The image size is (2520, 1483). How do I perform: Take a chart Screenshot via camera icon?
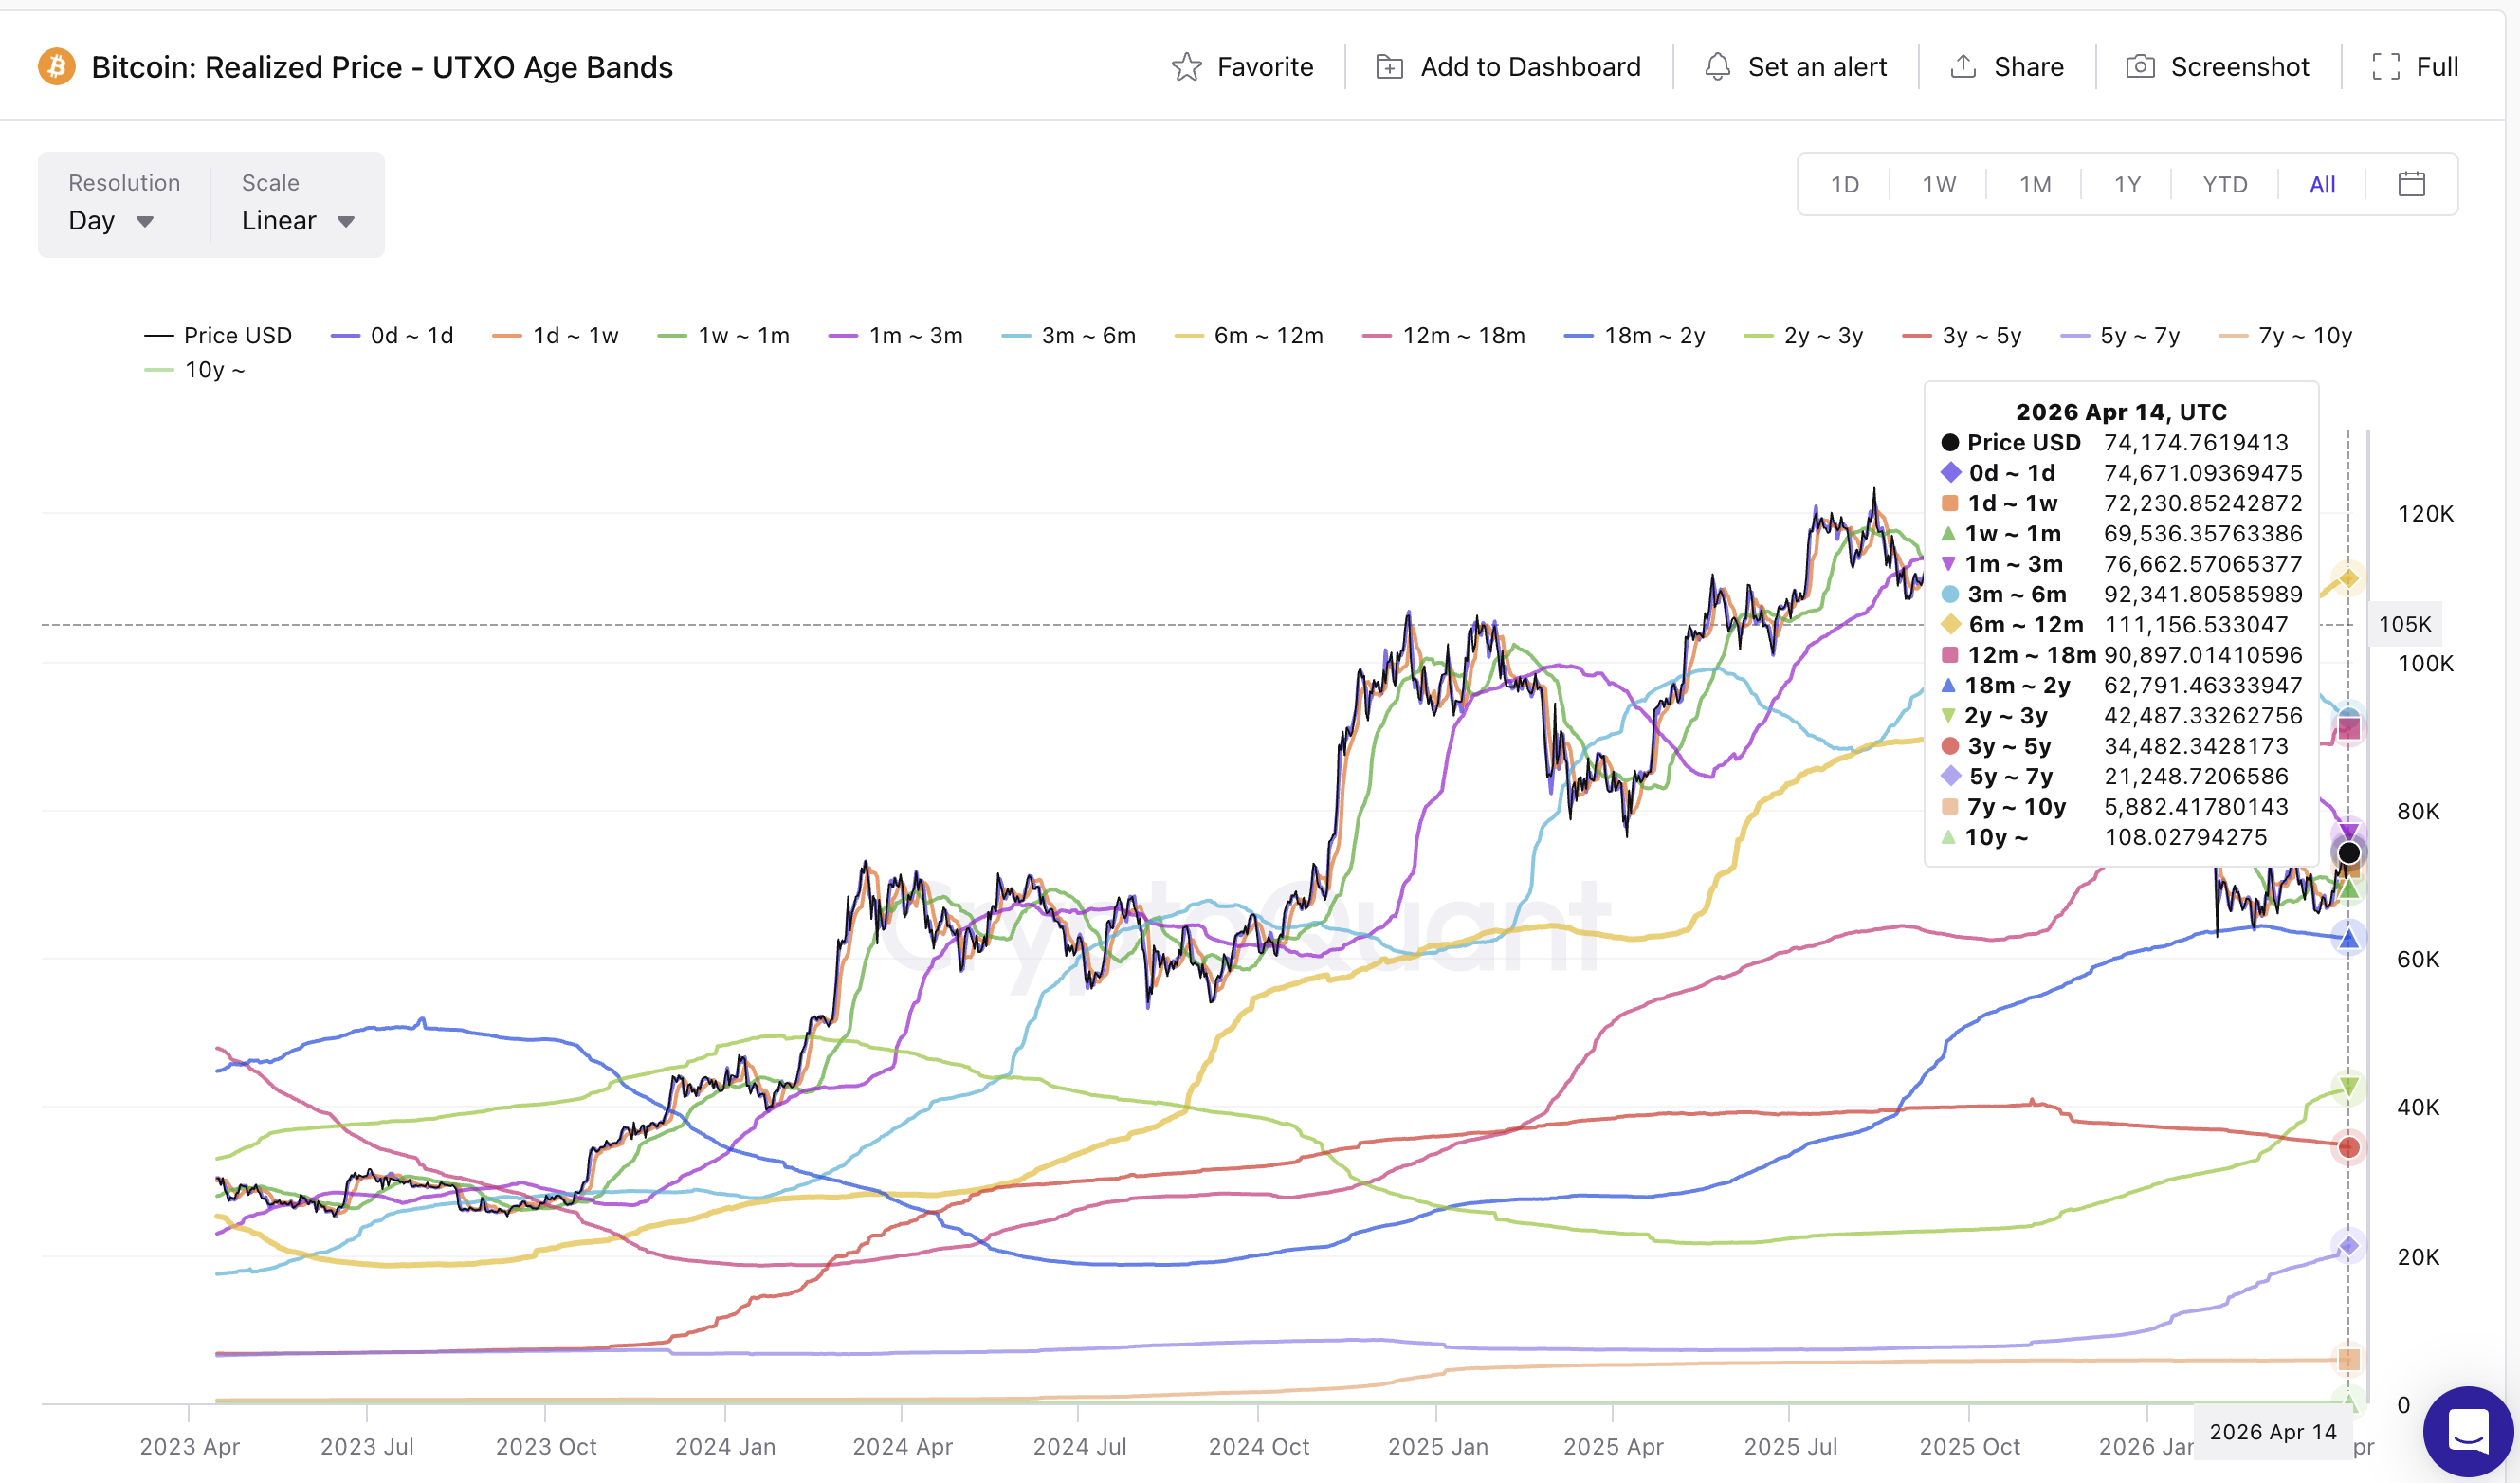[x=2141, y=66]
